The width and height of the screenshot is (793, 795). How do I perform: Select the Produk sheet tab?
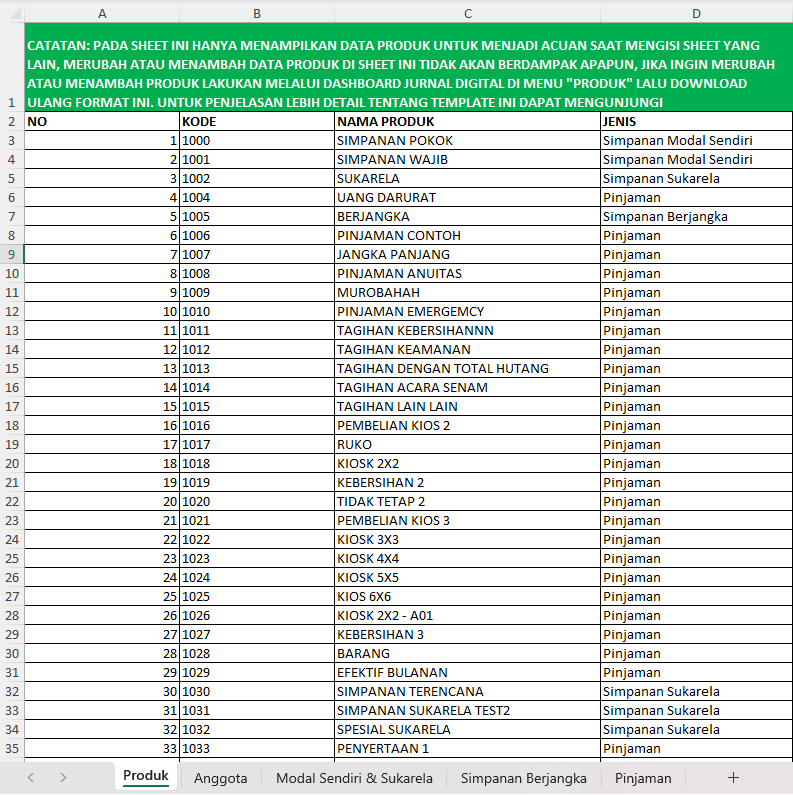click(x=145, y=776)
